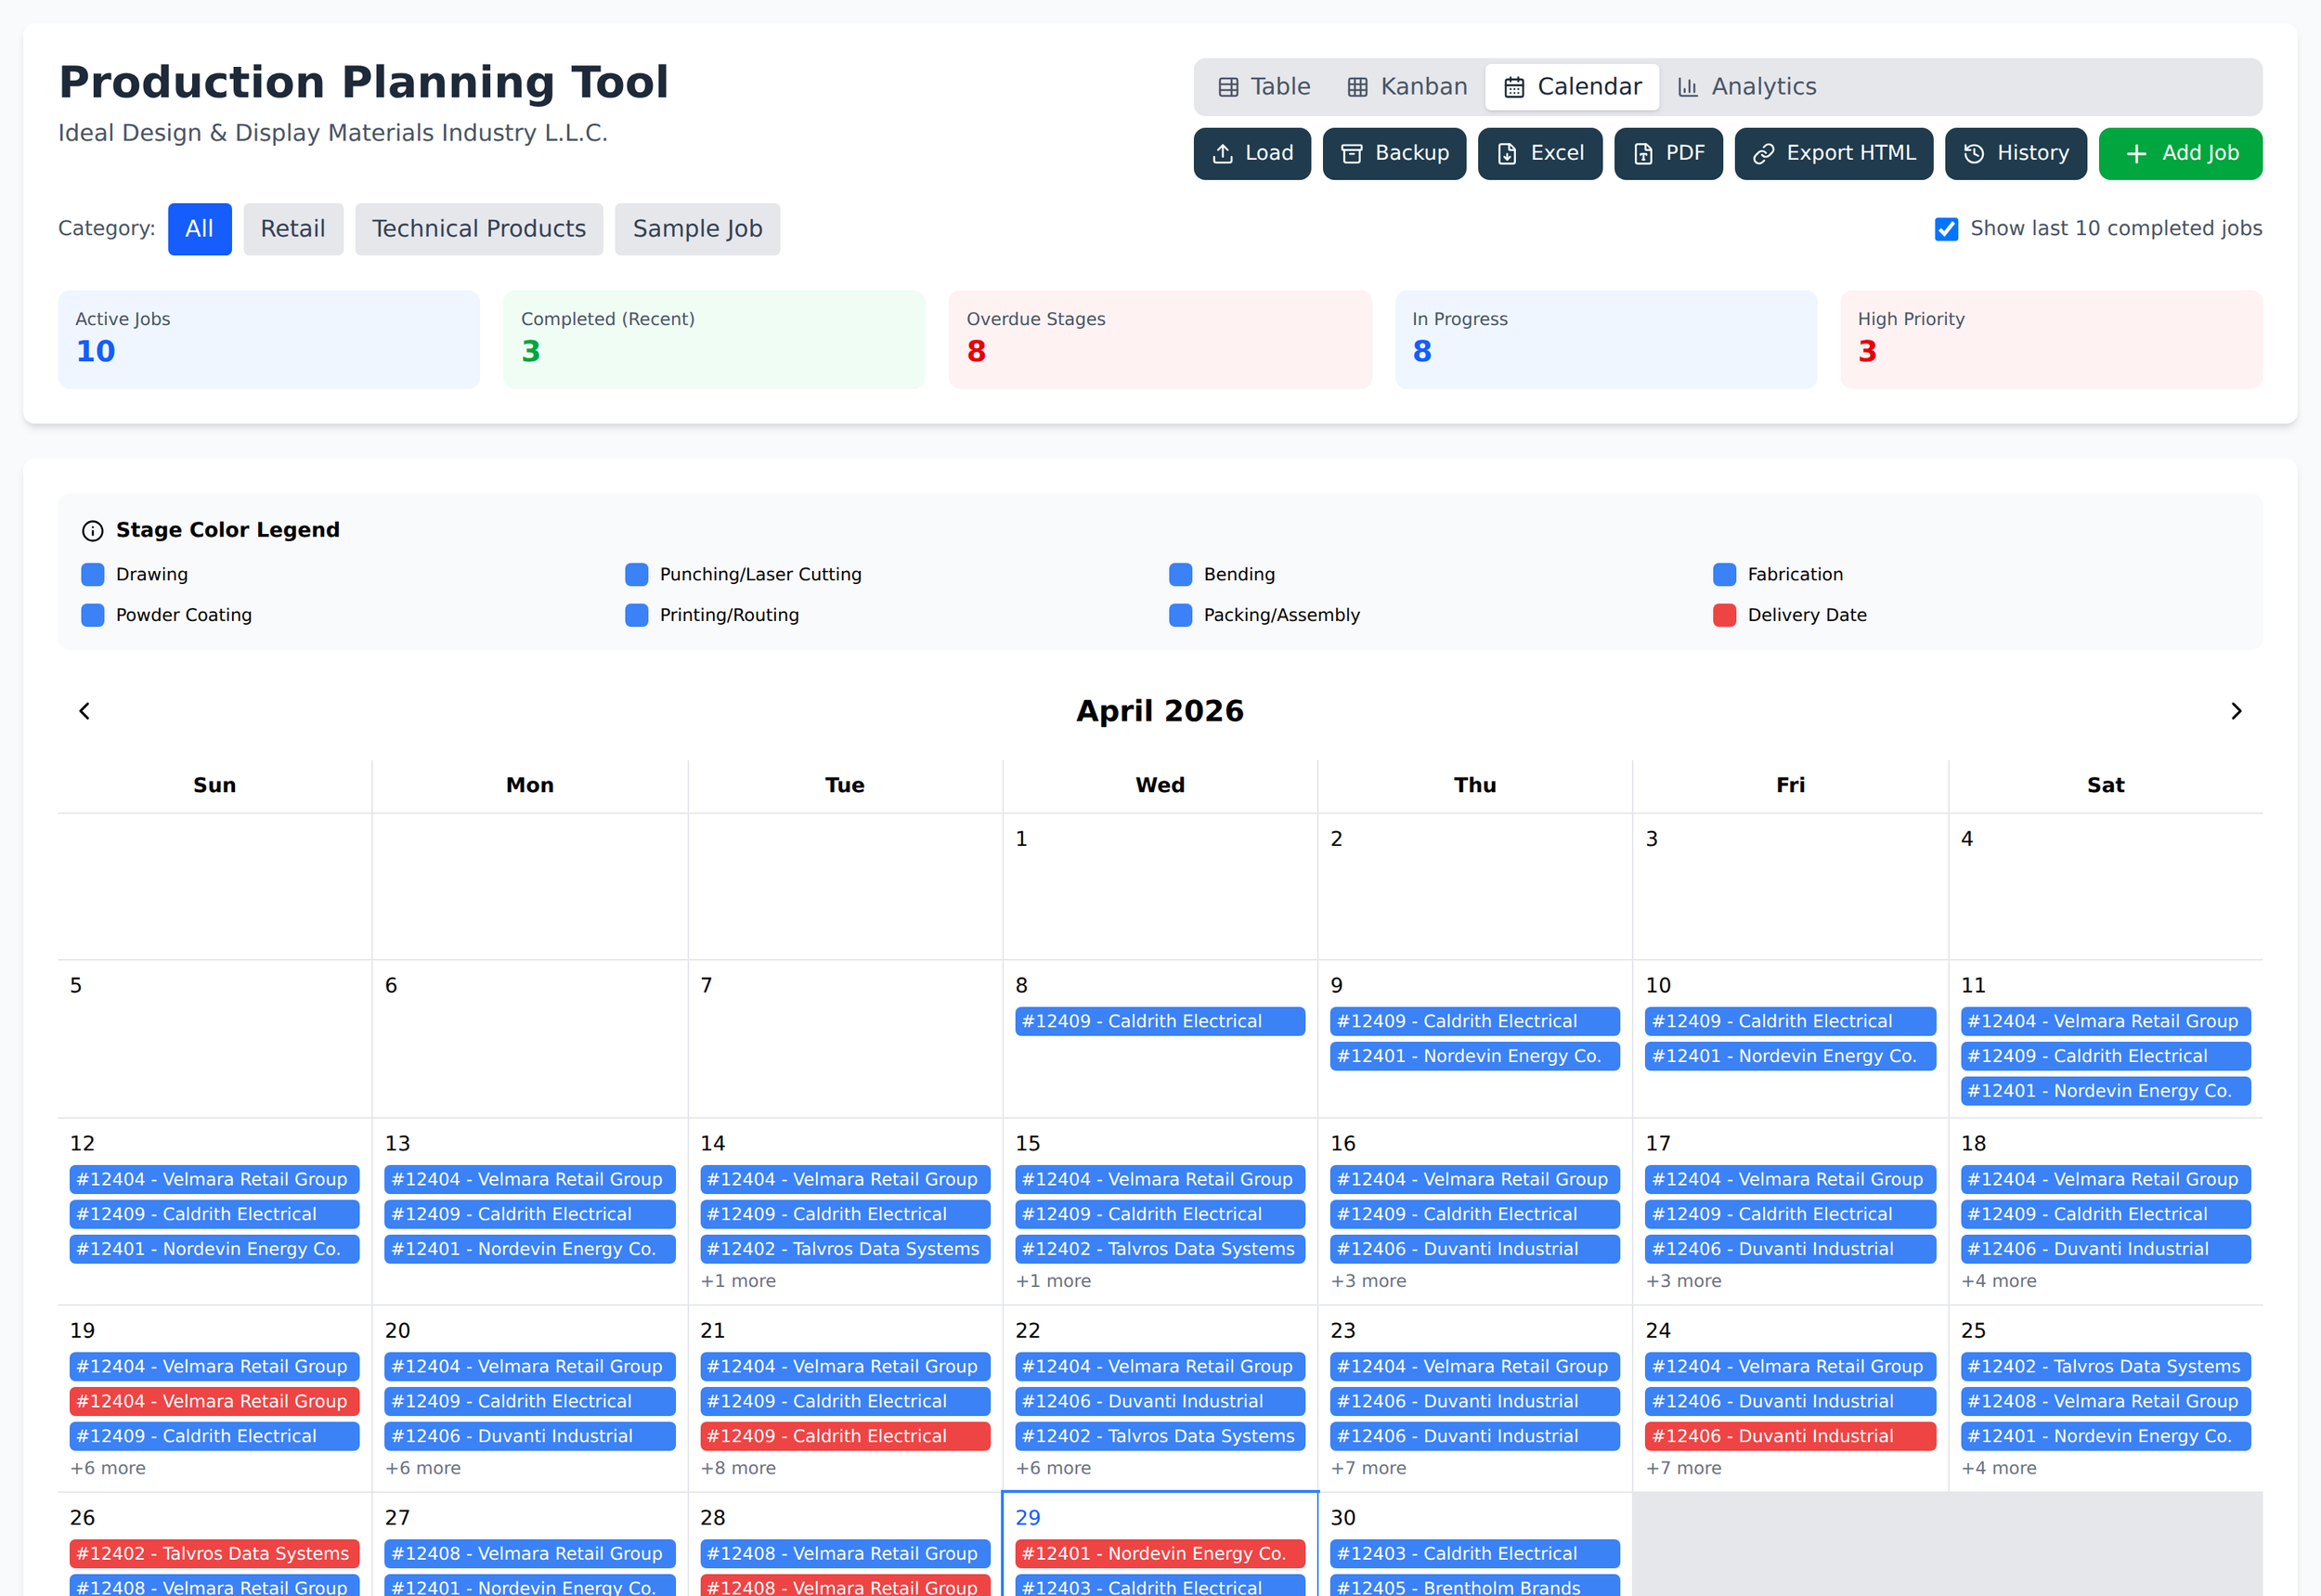Image resolution: width=2321 pixels, height=1596 pixels.
Task: Click the Excel file icon
Action: [x=1506, y=154]
